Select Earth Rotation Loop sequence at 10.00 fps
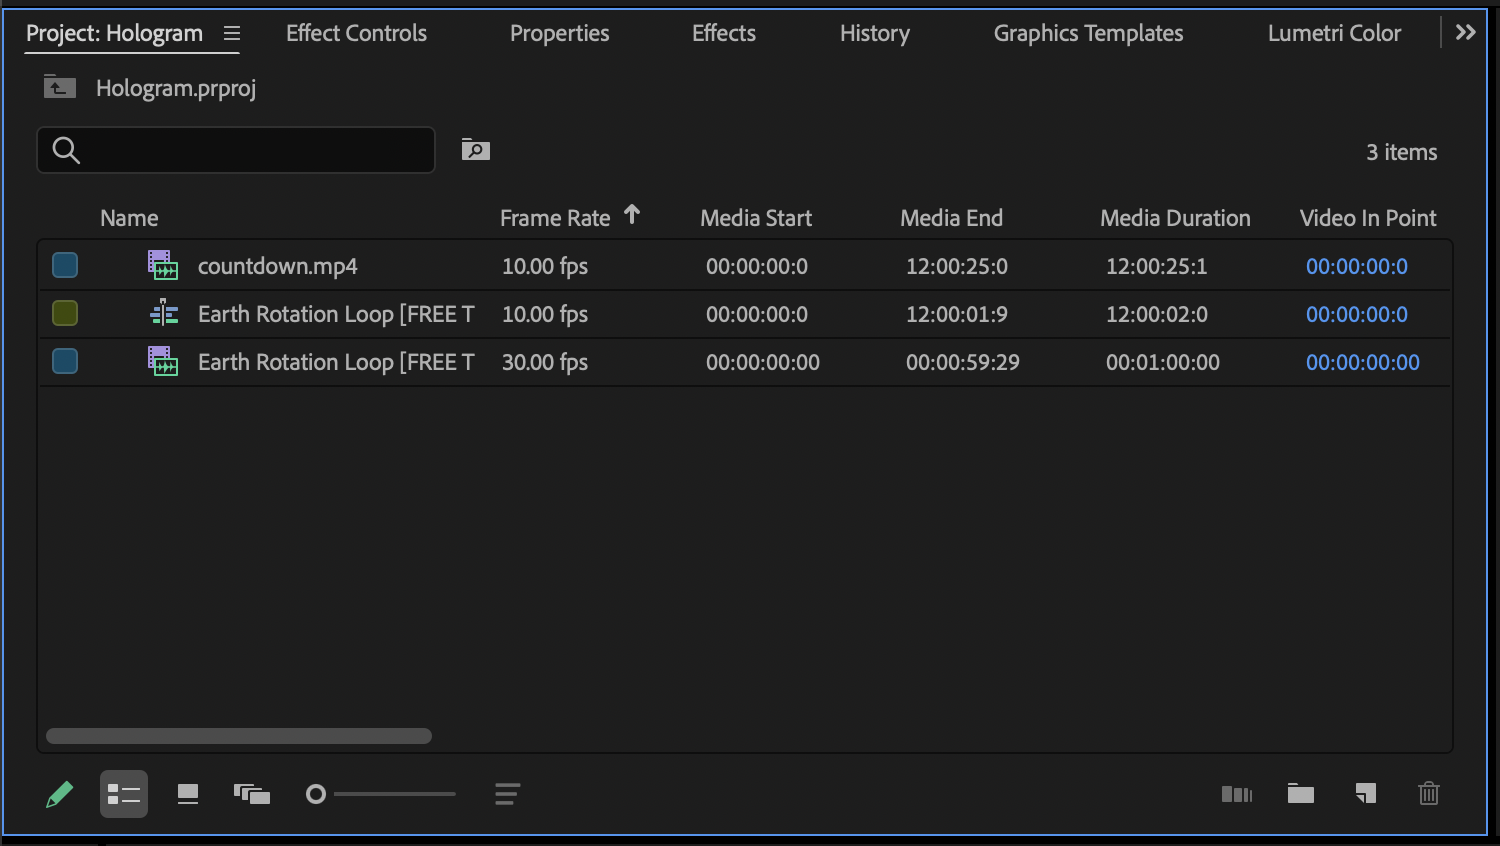The height and width of the screenshot is (846, 1500). 336,314
